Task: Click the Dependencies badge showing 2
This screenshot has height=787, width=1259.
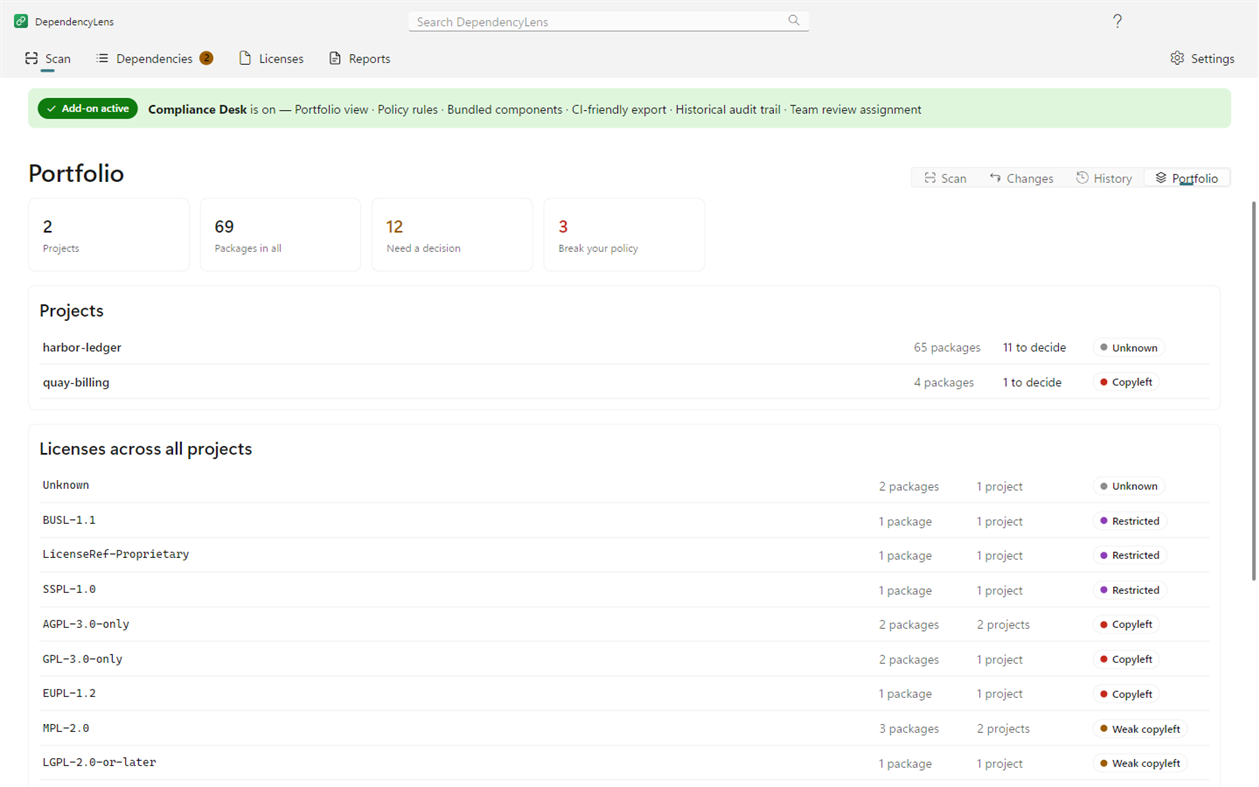Action: pos(206,58)
